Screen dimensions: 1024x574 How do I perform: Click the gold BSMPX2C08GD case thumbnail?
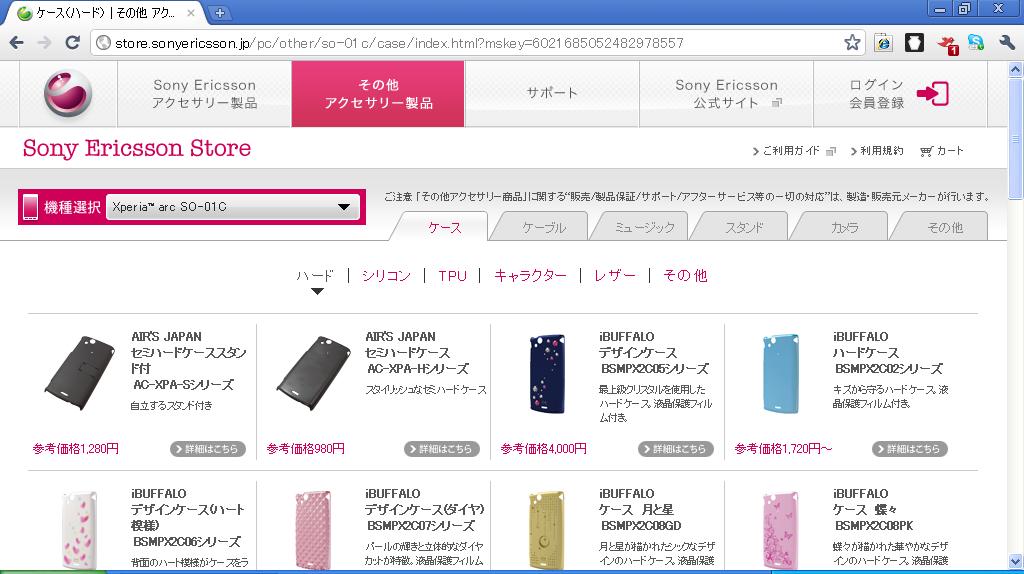click(x=547, y=530)
